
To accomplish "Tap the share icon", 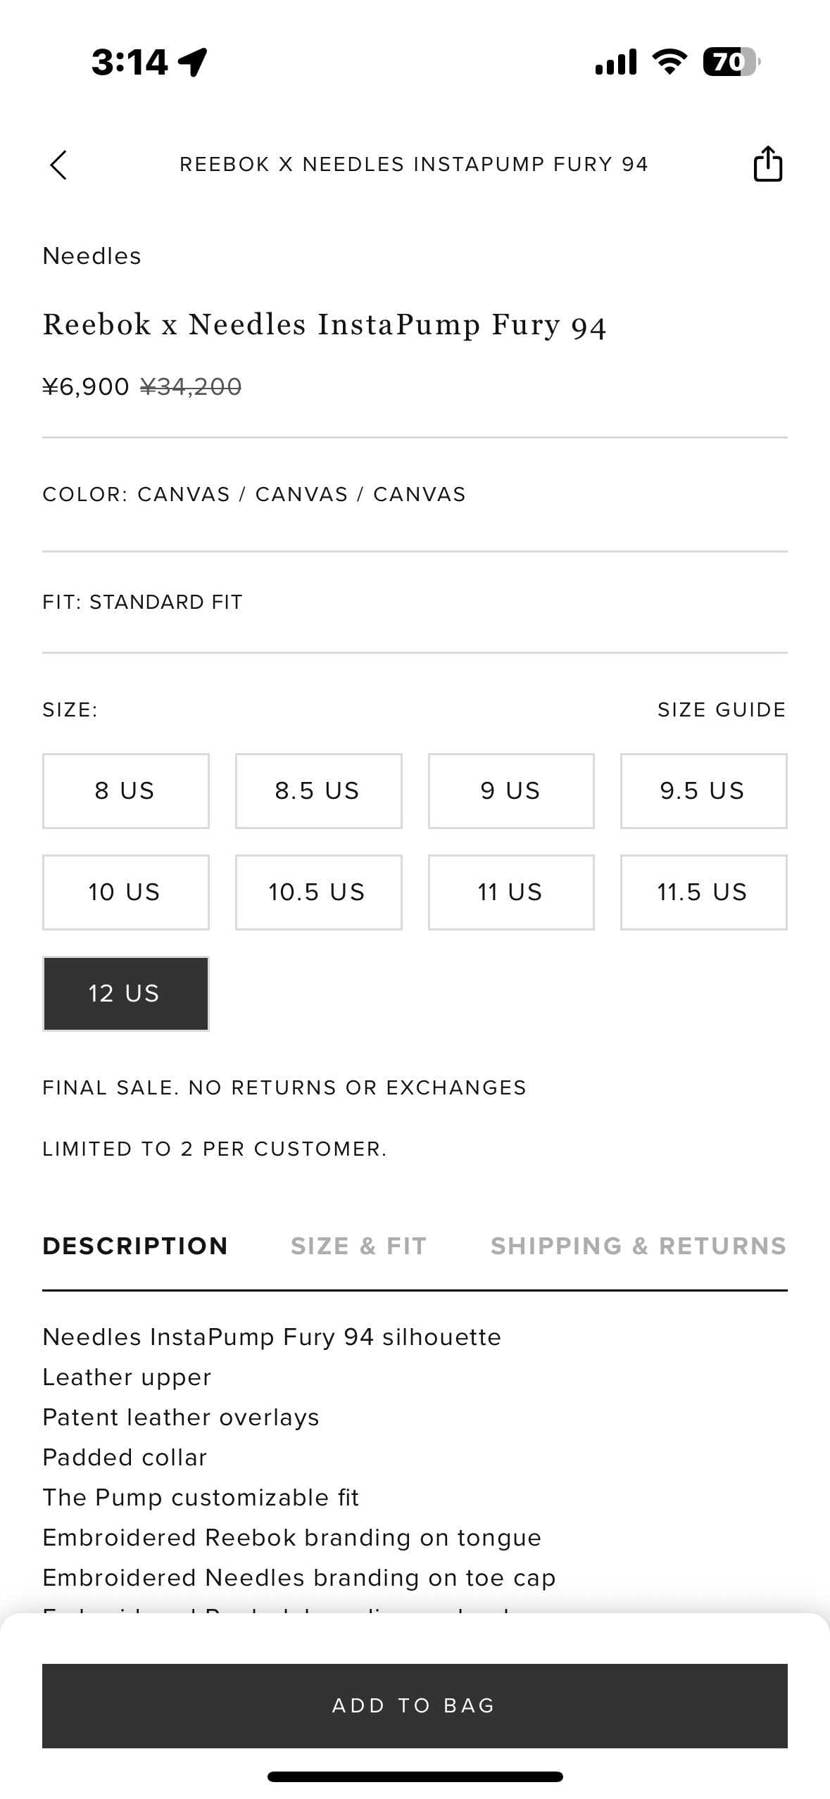I will tap(767, 164).
